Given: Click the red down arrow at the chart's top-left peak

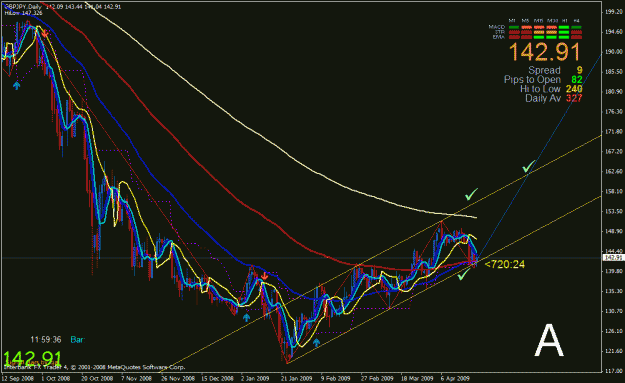Looking at the screenshot, I should 45,34.
